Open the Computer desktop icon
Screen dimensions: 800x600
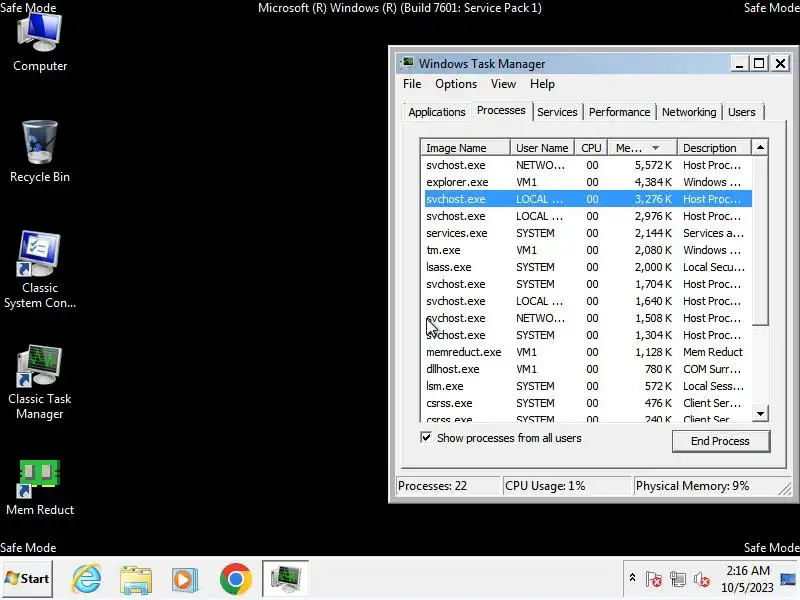pos(40,43)
